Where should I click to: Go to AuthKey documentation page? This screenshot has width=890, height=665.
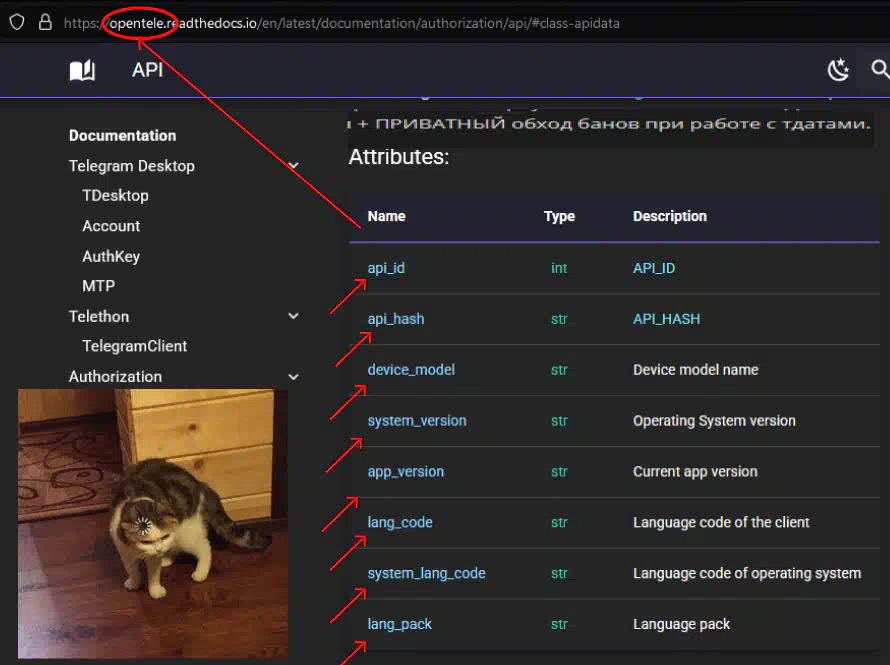(x=111, y=257)
